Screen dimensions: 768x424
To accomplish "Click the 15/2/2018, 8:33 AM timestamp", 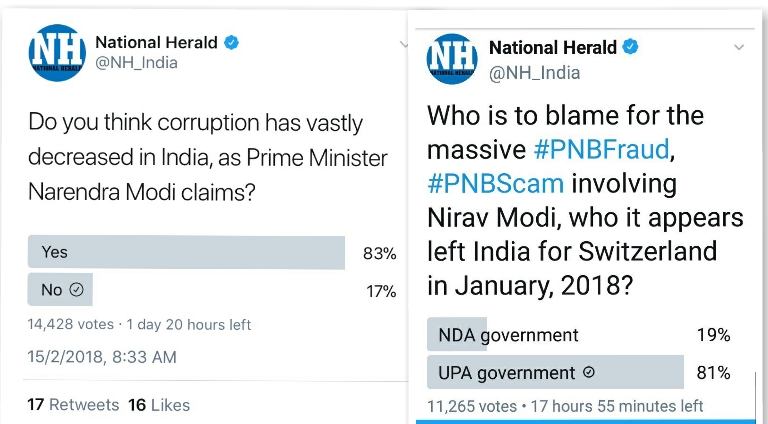I will (x=102, y=357).
